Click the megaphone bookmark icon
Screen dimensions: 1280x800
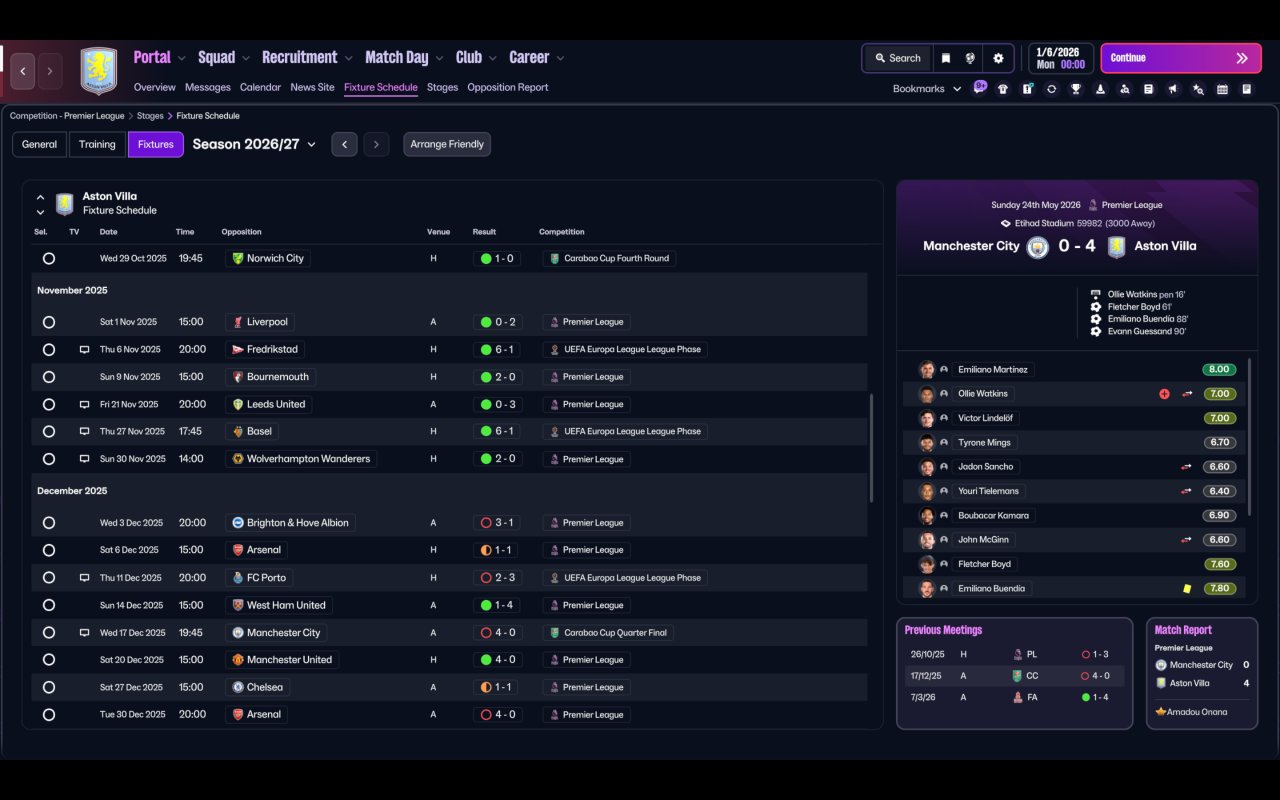(1173, 89)
